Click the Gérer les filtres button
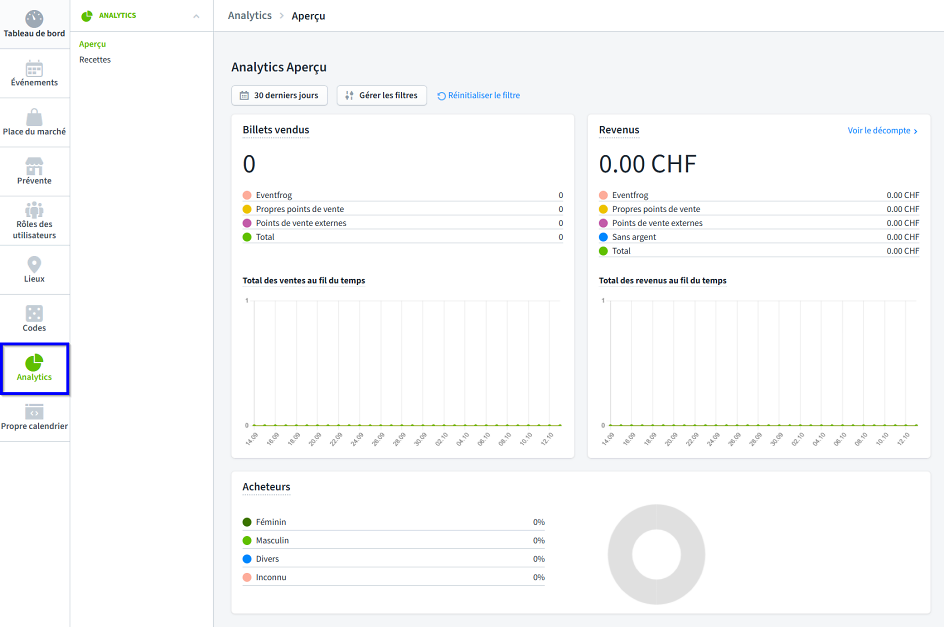This screenshot has height=627, width=944. tap(382, 95)
